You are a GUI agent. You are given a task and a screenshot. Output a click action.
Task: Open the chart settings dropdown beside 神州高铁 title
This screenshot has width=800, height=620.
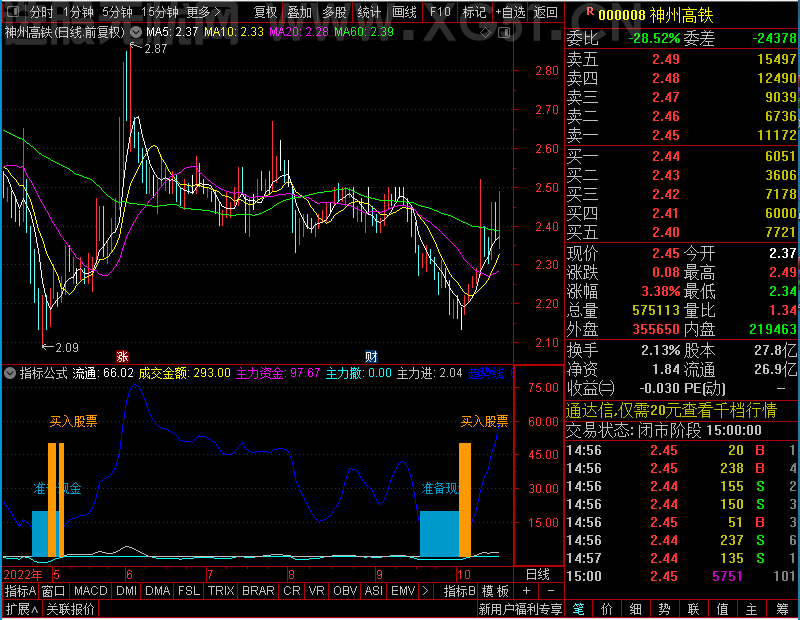pos(136,33)
